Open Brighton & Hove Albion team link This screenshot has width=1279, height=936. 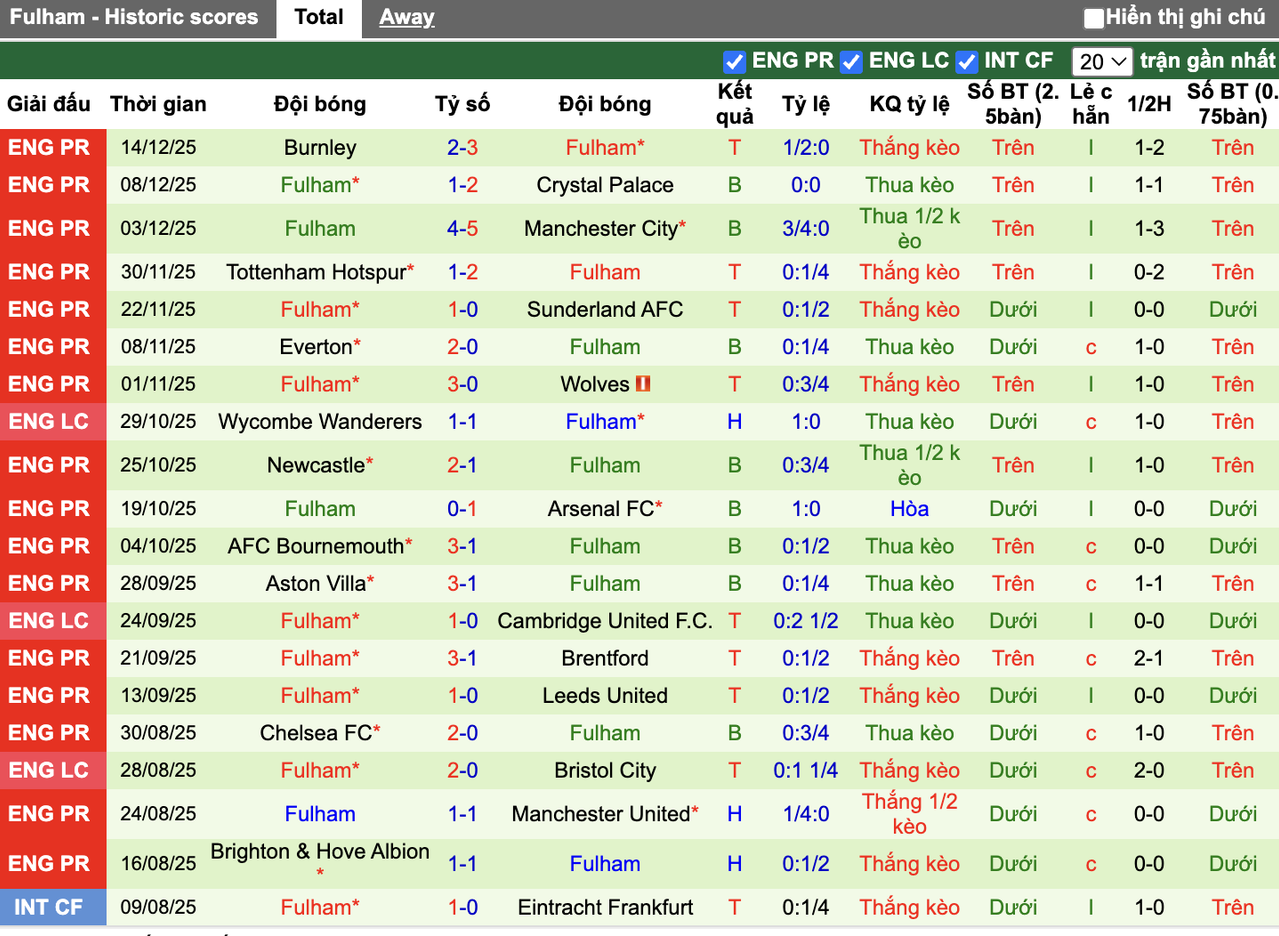(x=320, y=852)
